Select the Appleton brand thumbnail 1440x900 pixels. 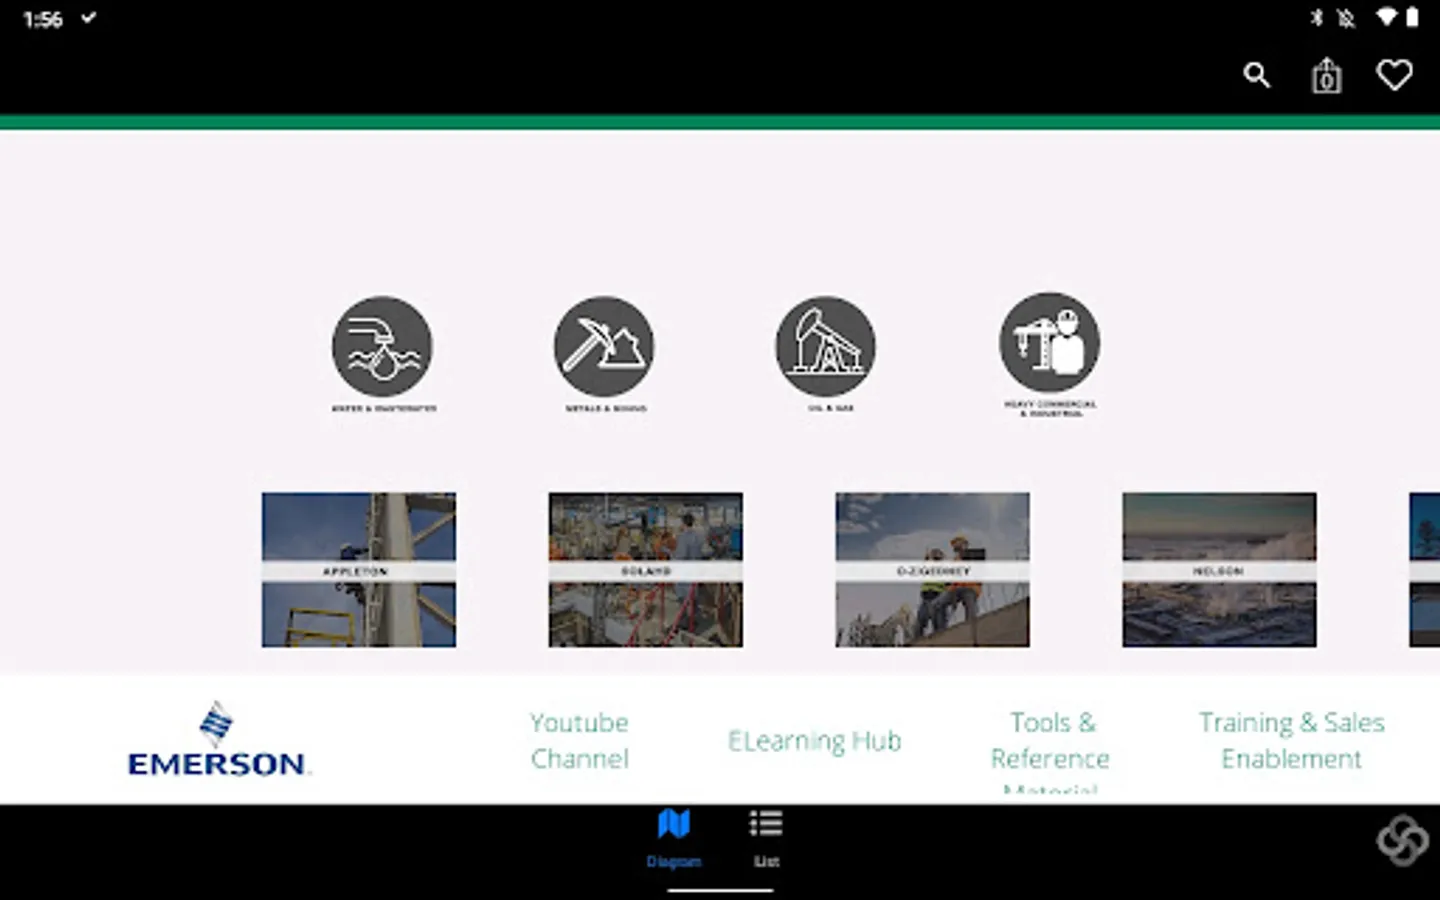tap(358, 569)
